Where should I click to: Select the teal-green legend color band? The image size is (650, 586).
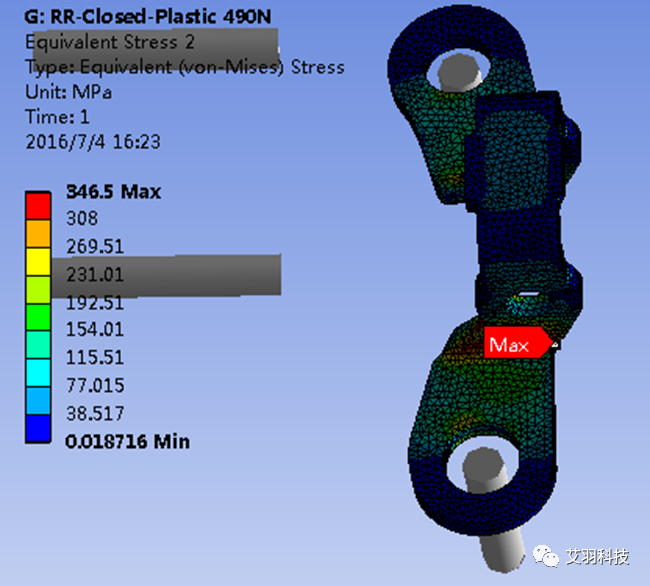[38, 345]
